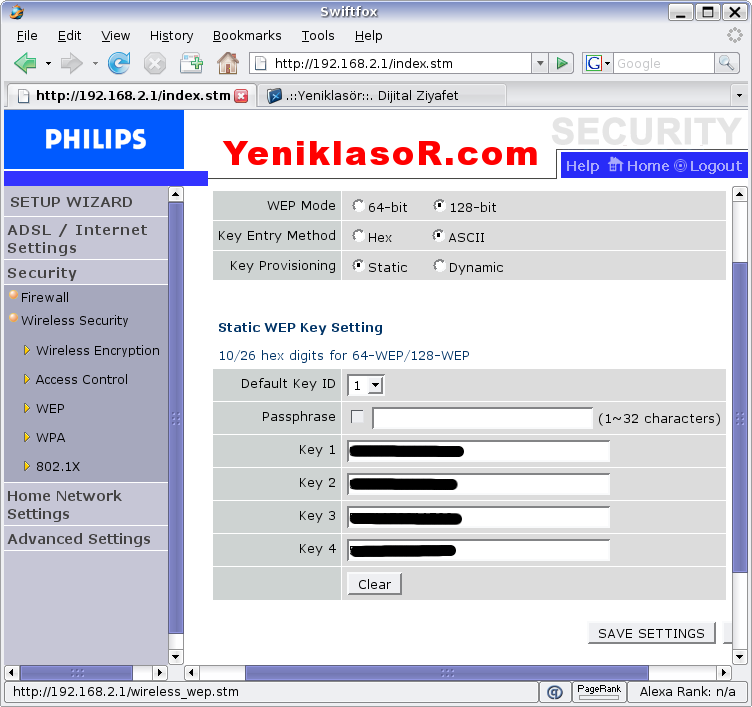Click the Home icon in the toolbar
The image size is (752, 707).
pos(228,63)
